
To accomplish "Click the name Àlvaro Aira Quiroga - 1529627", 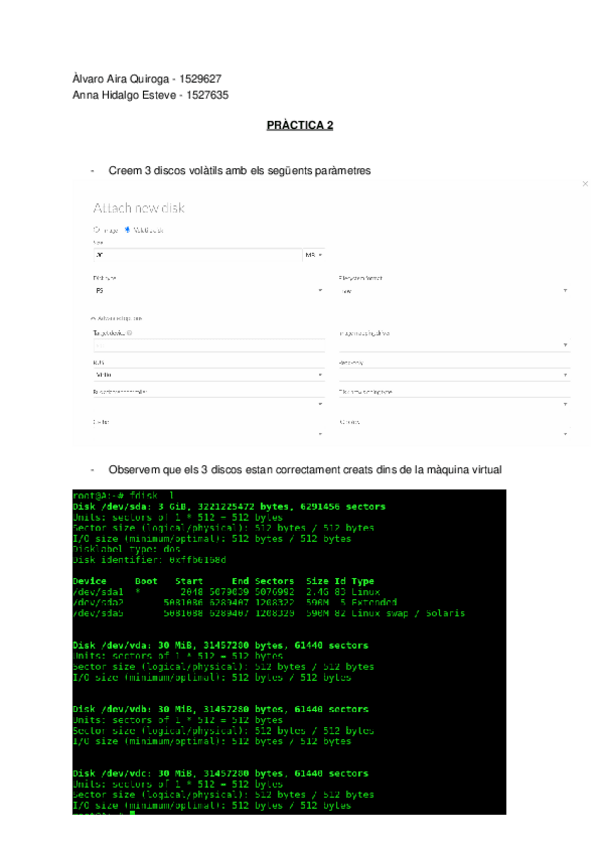I will (147, 79).
